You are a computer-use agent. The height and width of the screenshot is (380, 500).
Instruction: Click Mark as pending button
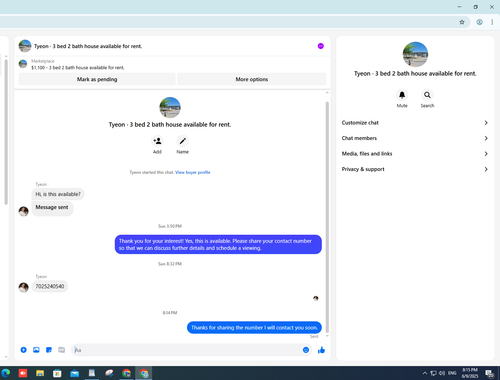point(97,79)
